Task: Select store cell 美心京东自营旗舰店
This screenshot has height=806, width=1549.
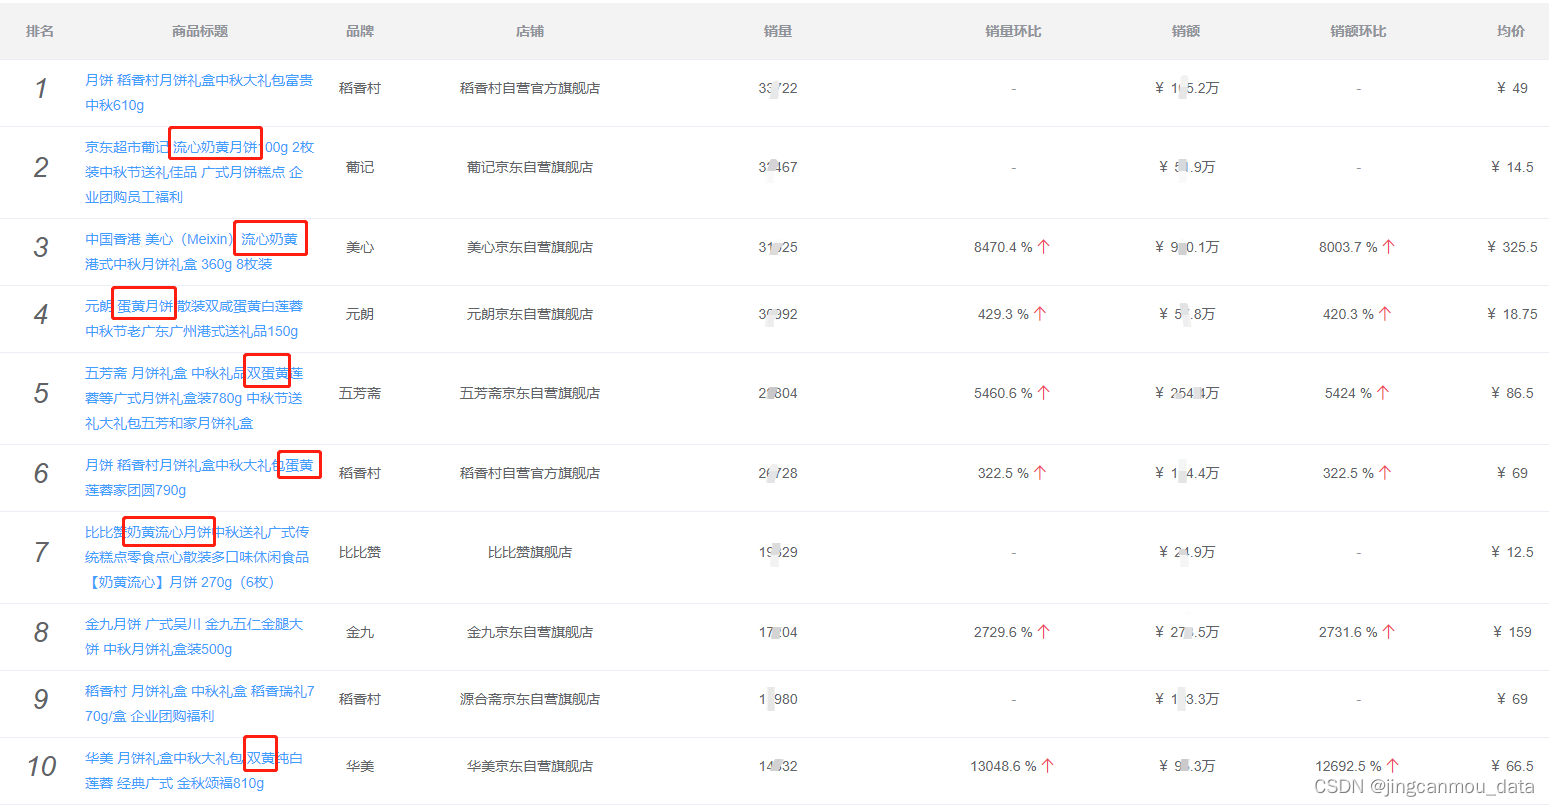Action: (530, 247)
